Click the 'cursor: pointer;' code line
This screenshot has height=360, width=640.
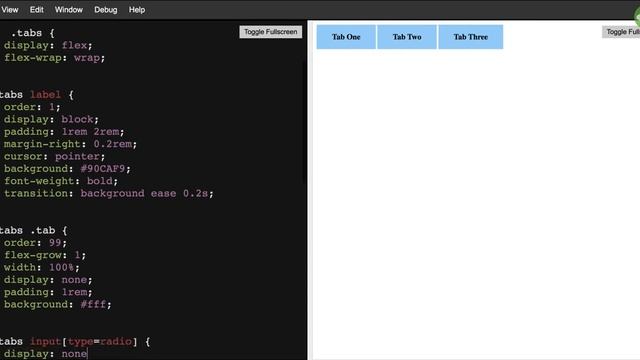click(x=54, y=156)
